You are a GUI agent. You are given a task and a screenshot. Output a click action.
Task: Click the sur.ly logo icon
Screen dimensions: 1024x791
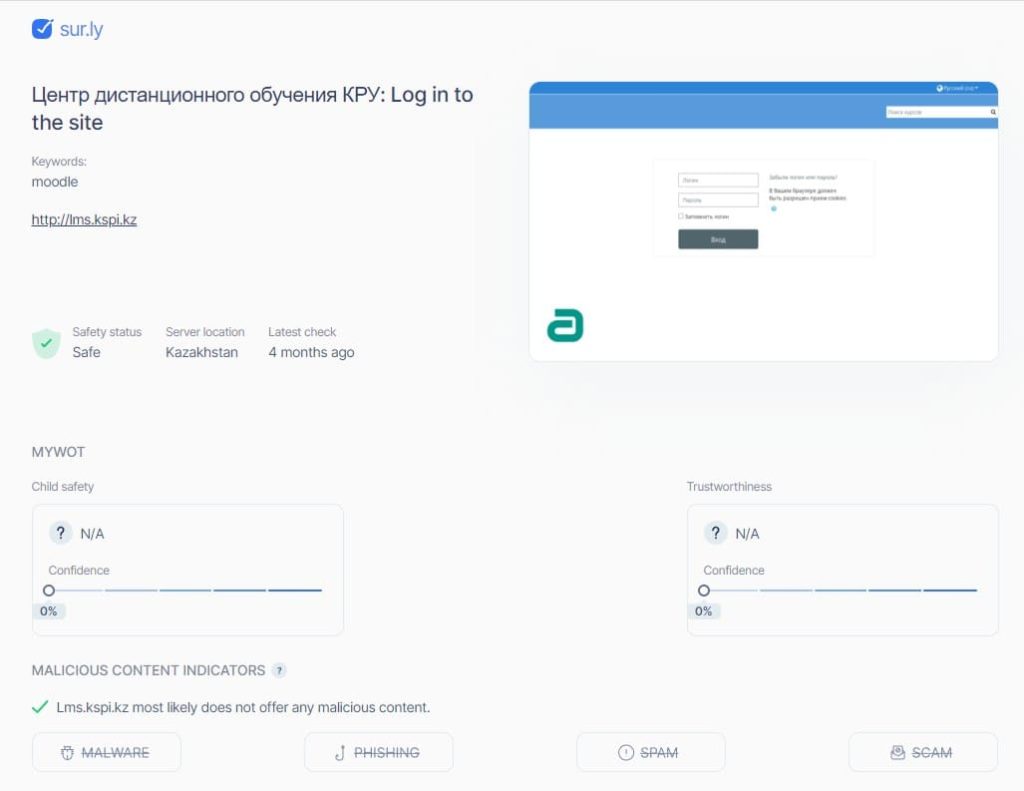click(40, 29)
